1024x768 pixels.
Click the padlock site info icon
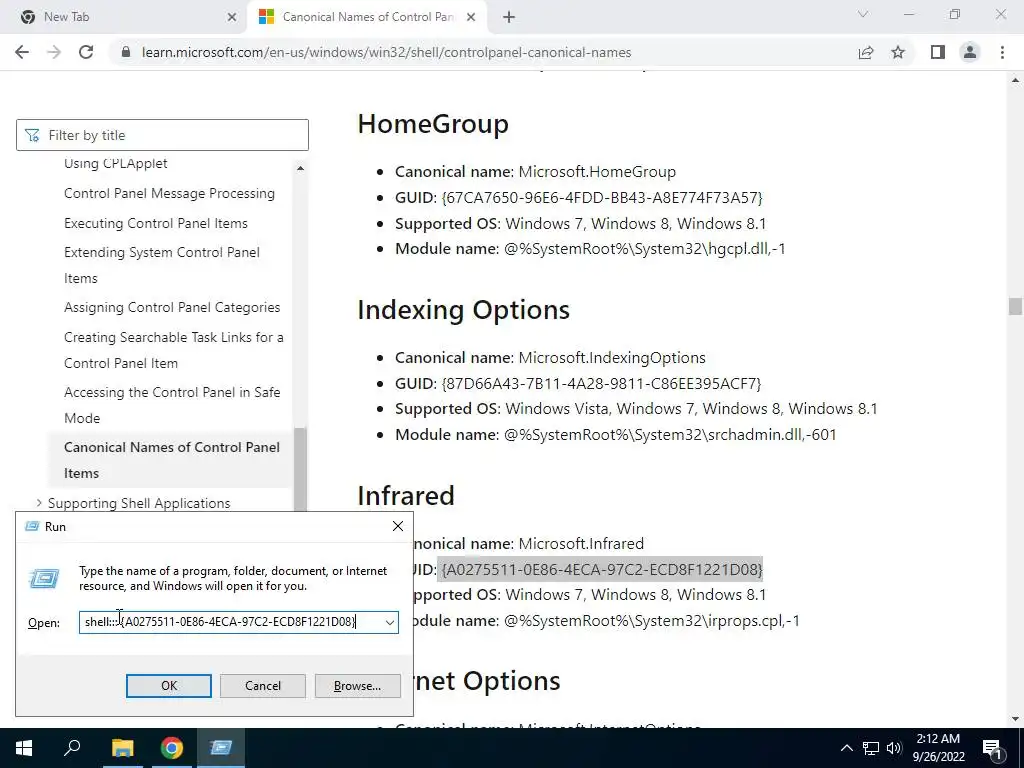coord(127,52)
